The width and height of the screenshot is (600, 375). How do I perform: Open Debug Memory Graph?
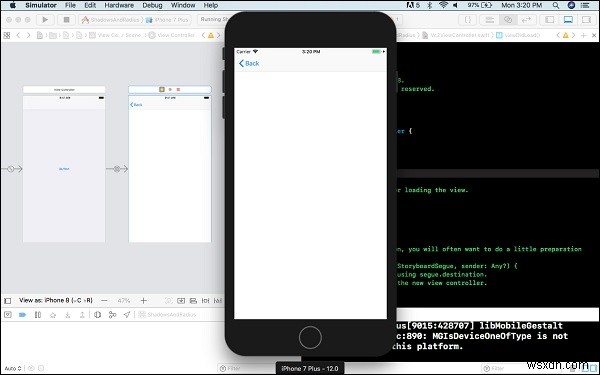[x=112, y=315]
